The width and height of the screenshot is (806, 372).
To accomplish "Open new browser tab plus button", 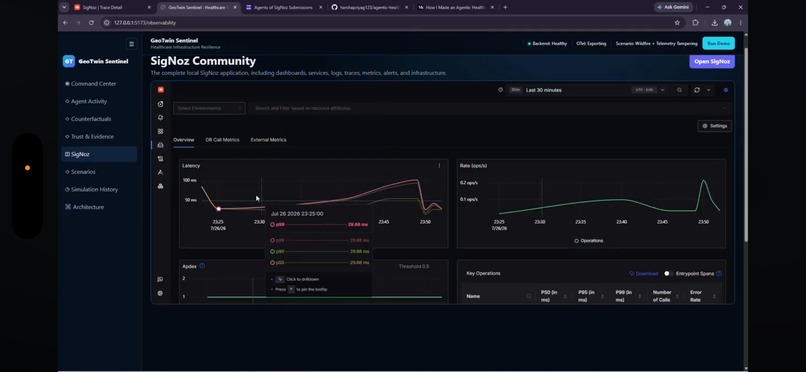I will tap(505, 7).
